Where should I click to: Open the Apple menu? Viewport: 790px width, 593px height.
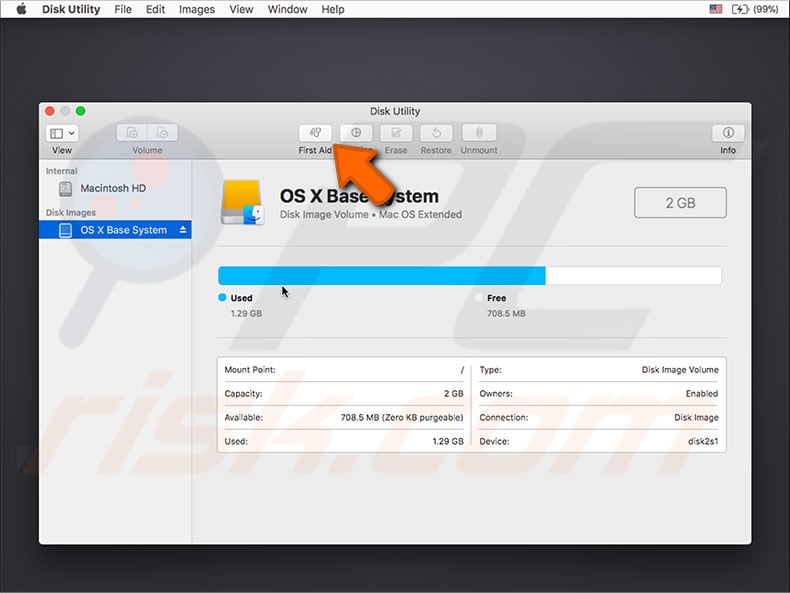(21, 9)
